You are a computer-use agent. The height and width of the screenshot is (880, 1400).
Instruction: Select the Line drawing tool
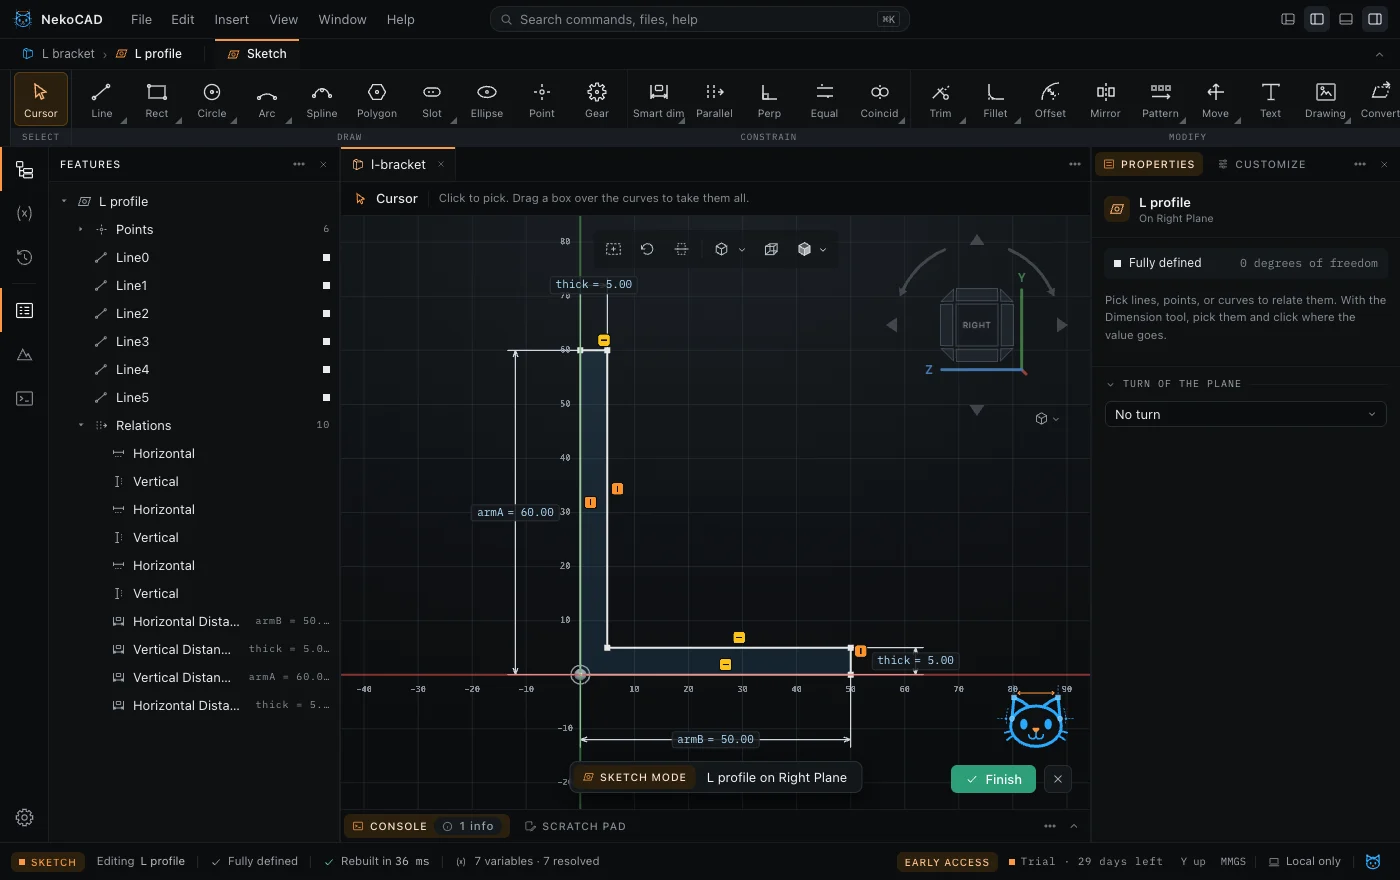click(x=101, y=100)
